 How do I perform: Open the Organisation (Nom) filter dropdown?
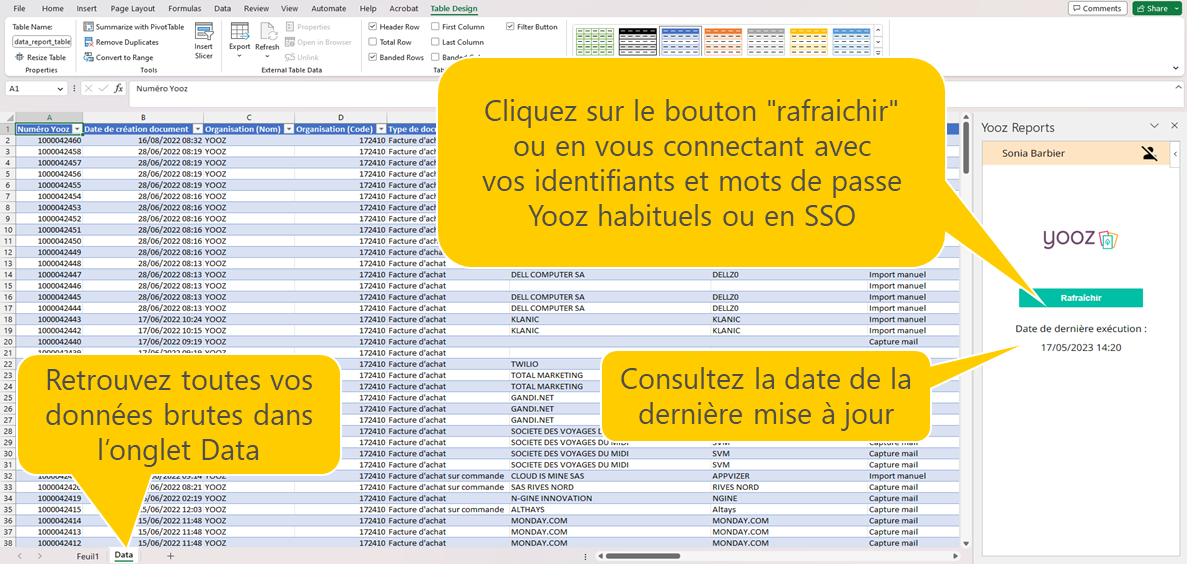pos(288,129)
